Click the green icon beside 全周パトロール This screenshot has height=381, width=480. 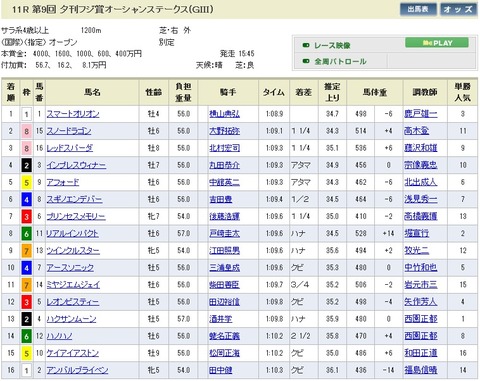[306, 61]
